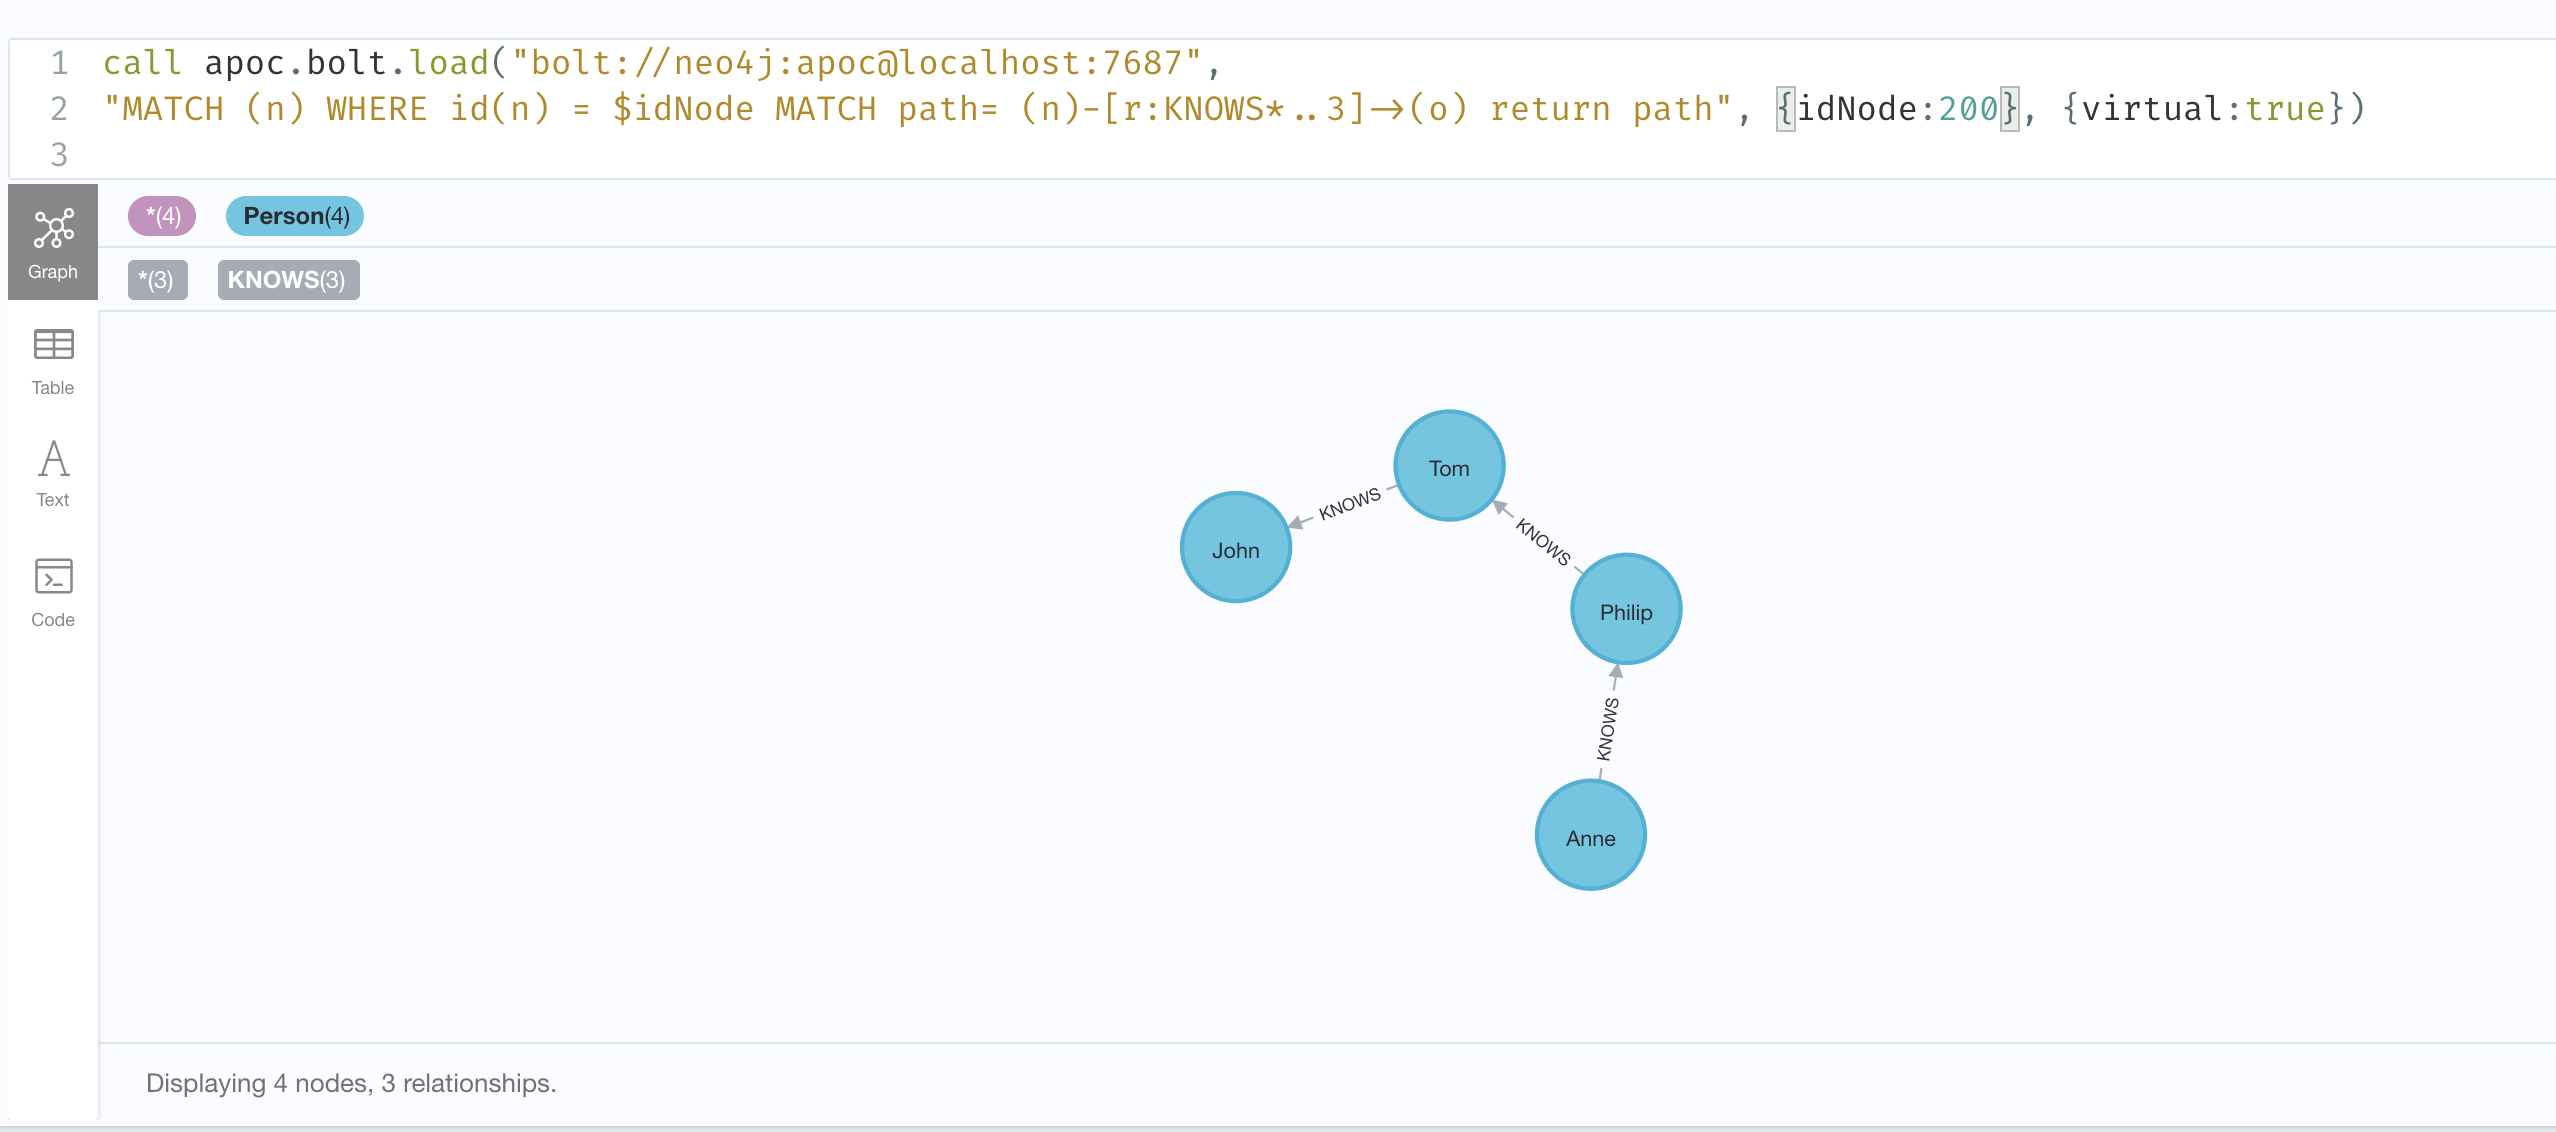Image resolution: width=2556 pixels, height=1132 pixels.
Task: Click the bolt connection URL string in editor
Action: (855, 63)
